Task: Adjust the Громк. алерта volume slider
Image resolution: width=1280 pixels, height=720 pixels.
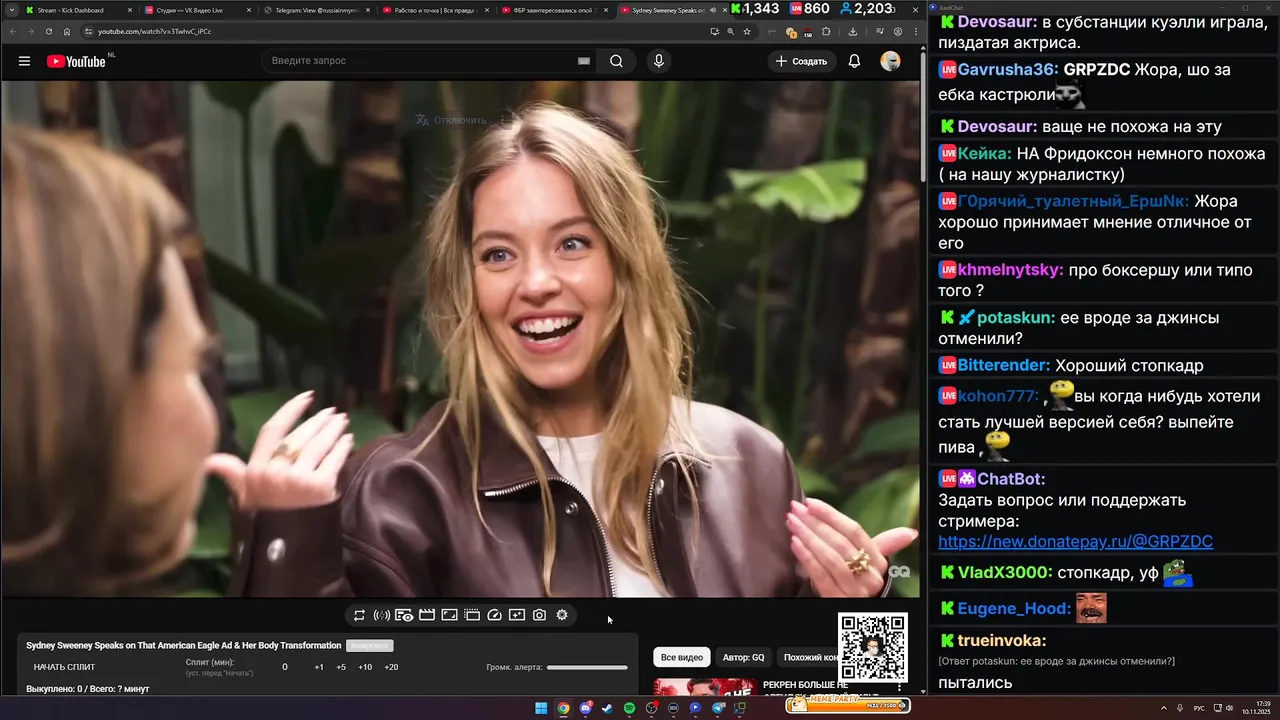Action: 587,667
